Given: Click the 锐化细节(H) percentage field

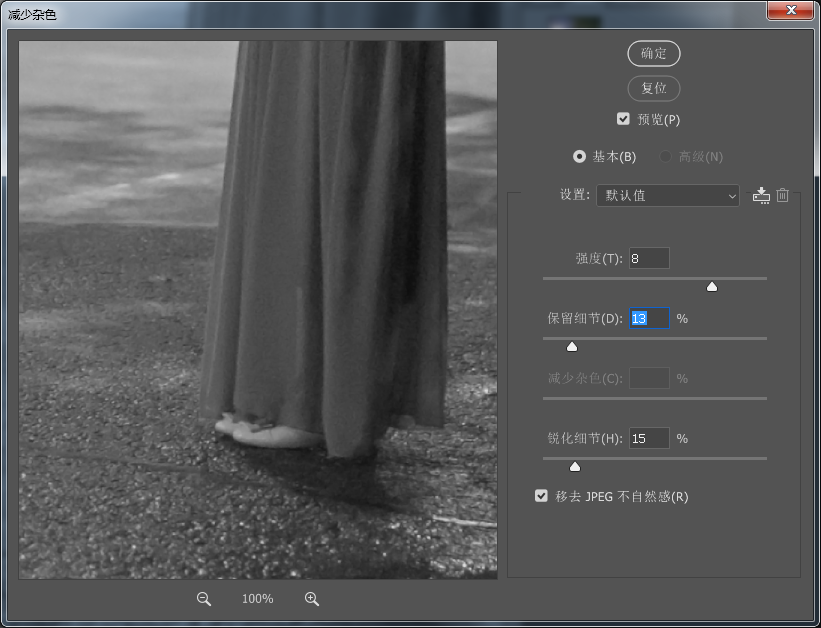Looking at the screenshot, I should pos(649,438).
